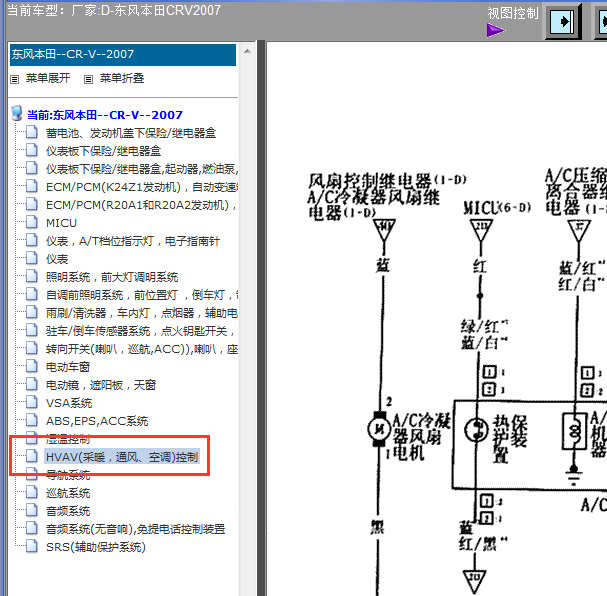Click the view control arrow-to-bar button

(563, 21)
